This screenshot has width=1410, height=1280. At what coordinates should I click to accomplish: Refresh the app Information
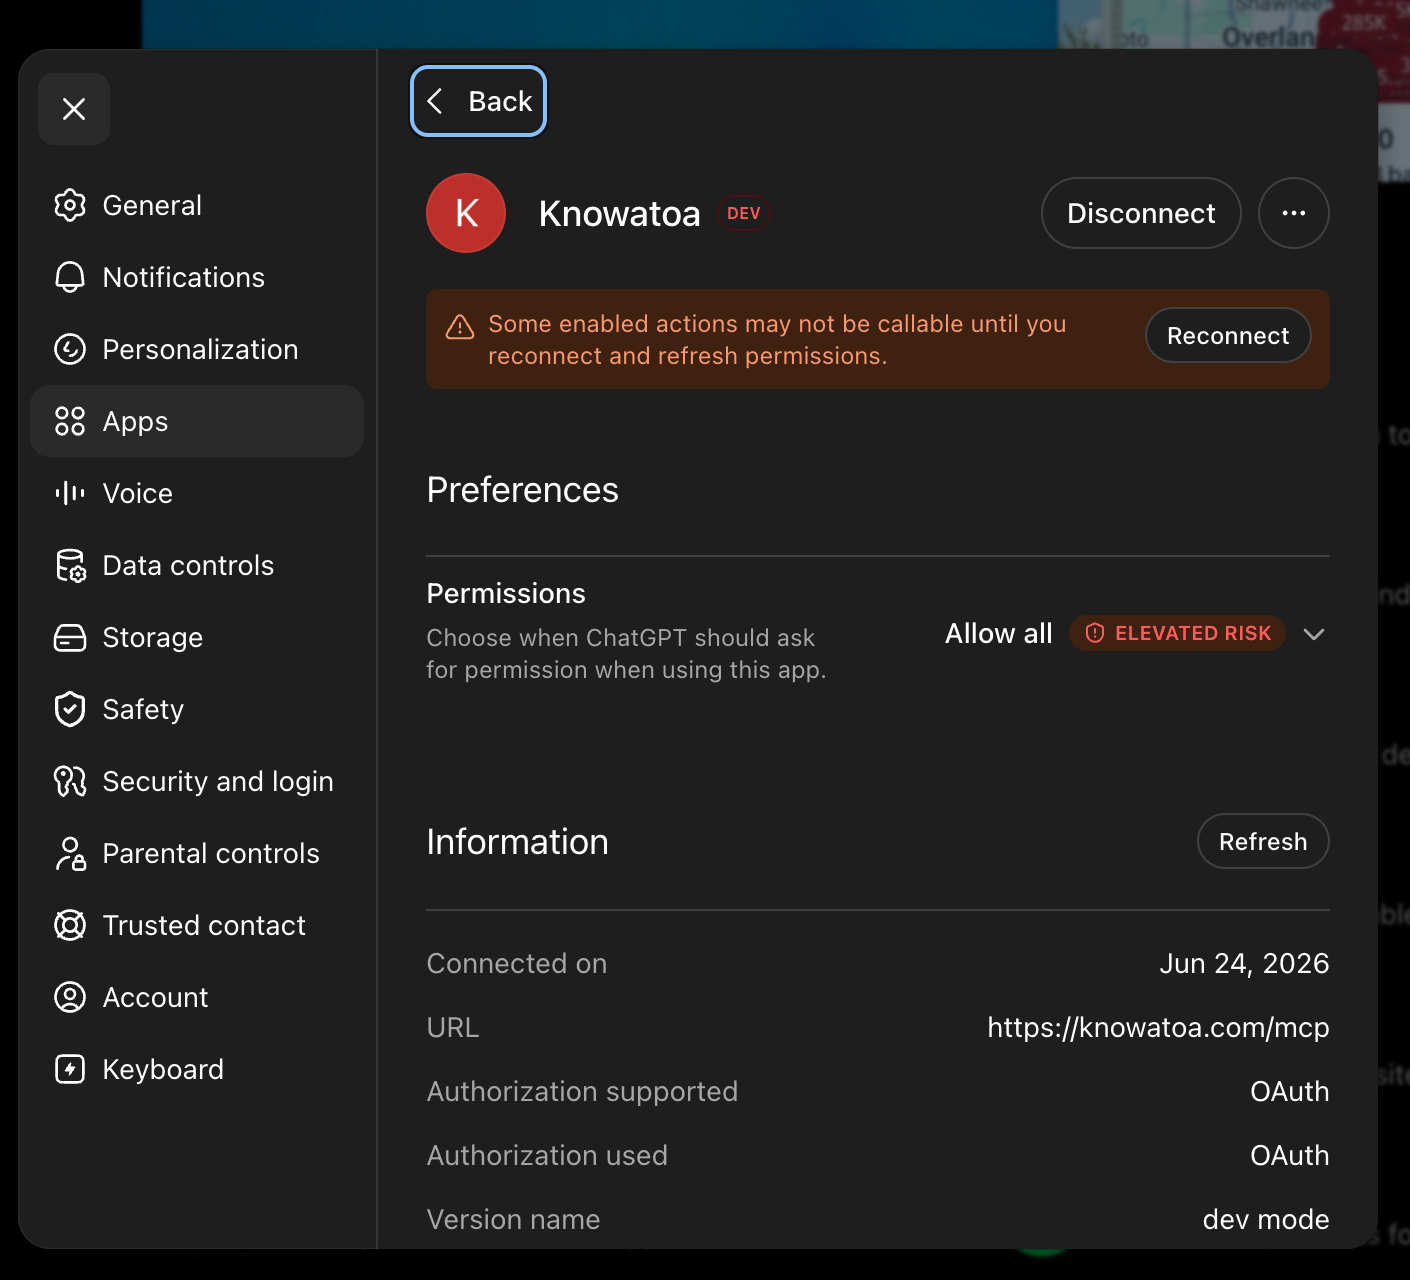click(x=1263, y=841)
